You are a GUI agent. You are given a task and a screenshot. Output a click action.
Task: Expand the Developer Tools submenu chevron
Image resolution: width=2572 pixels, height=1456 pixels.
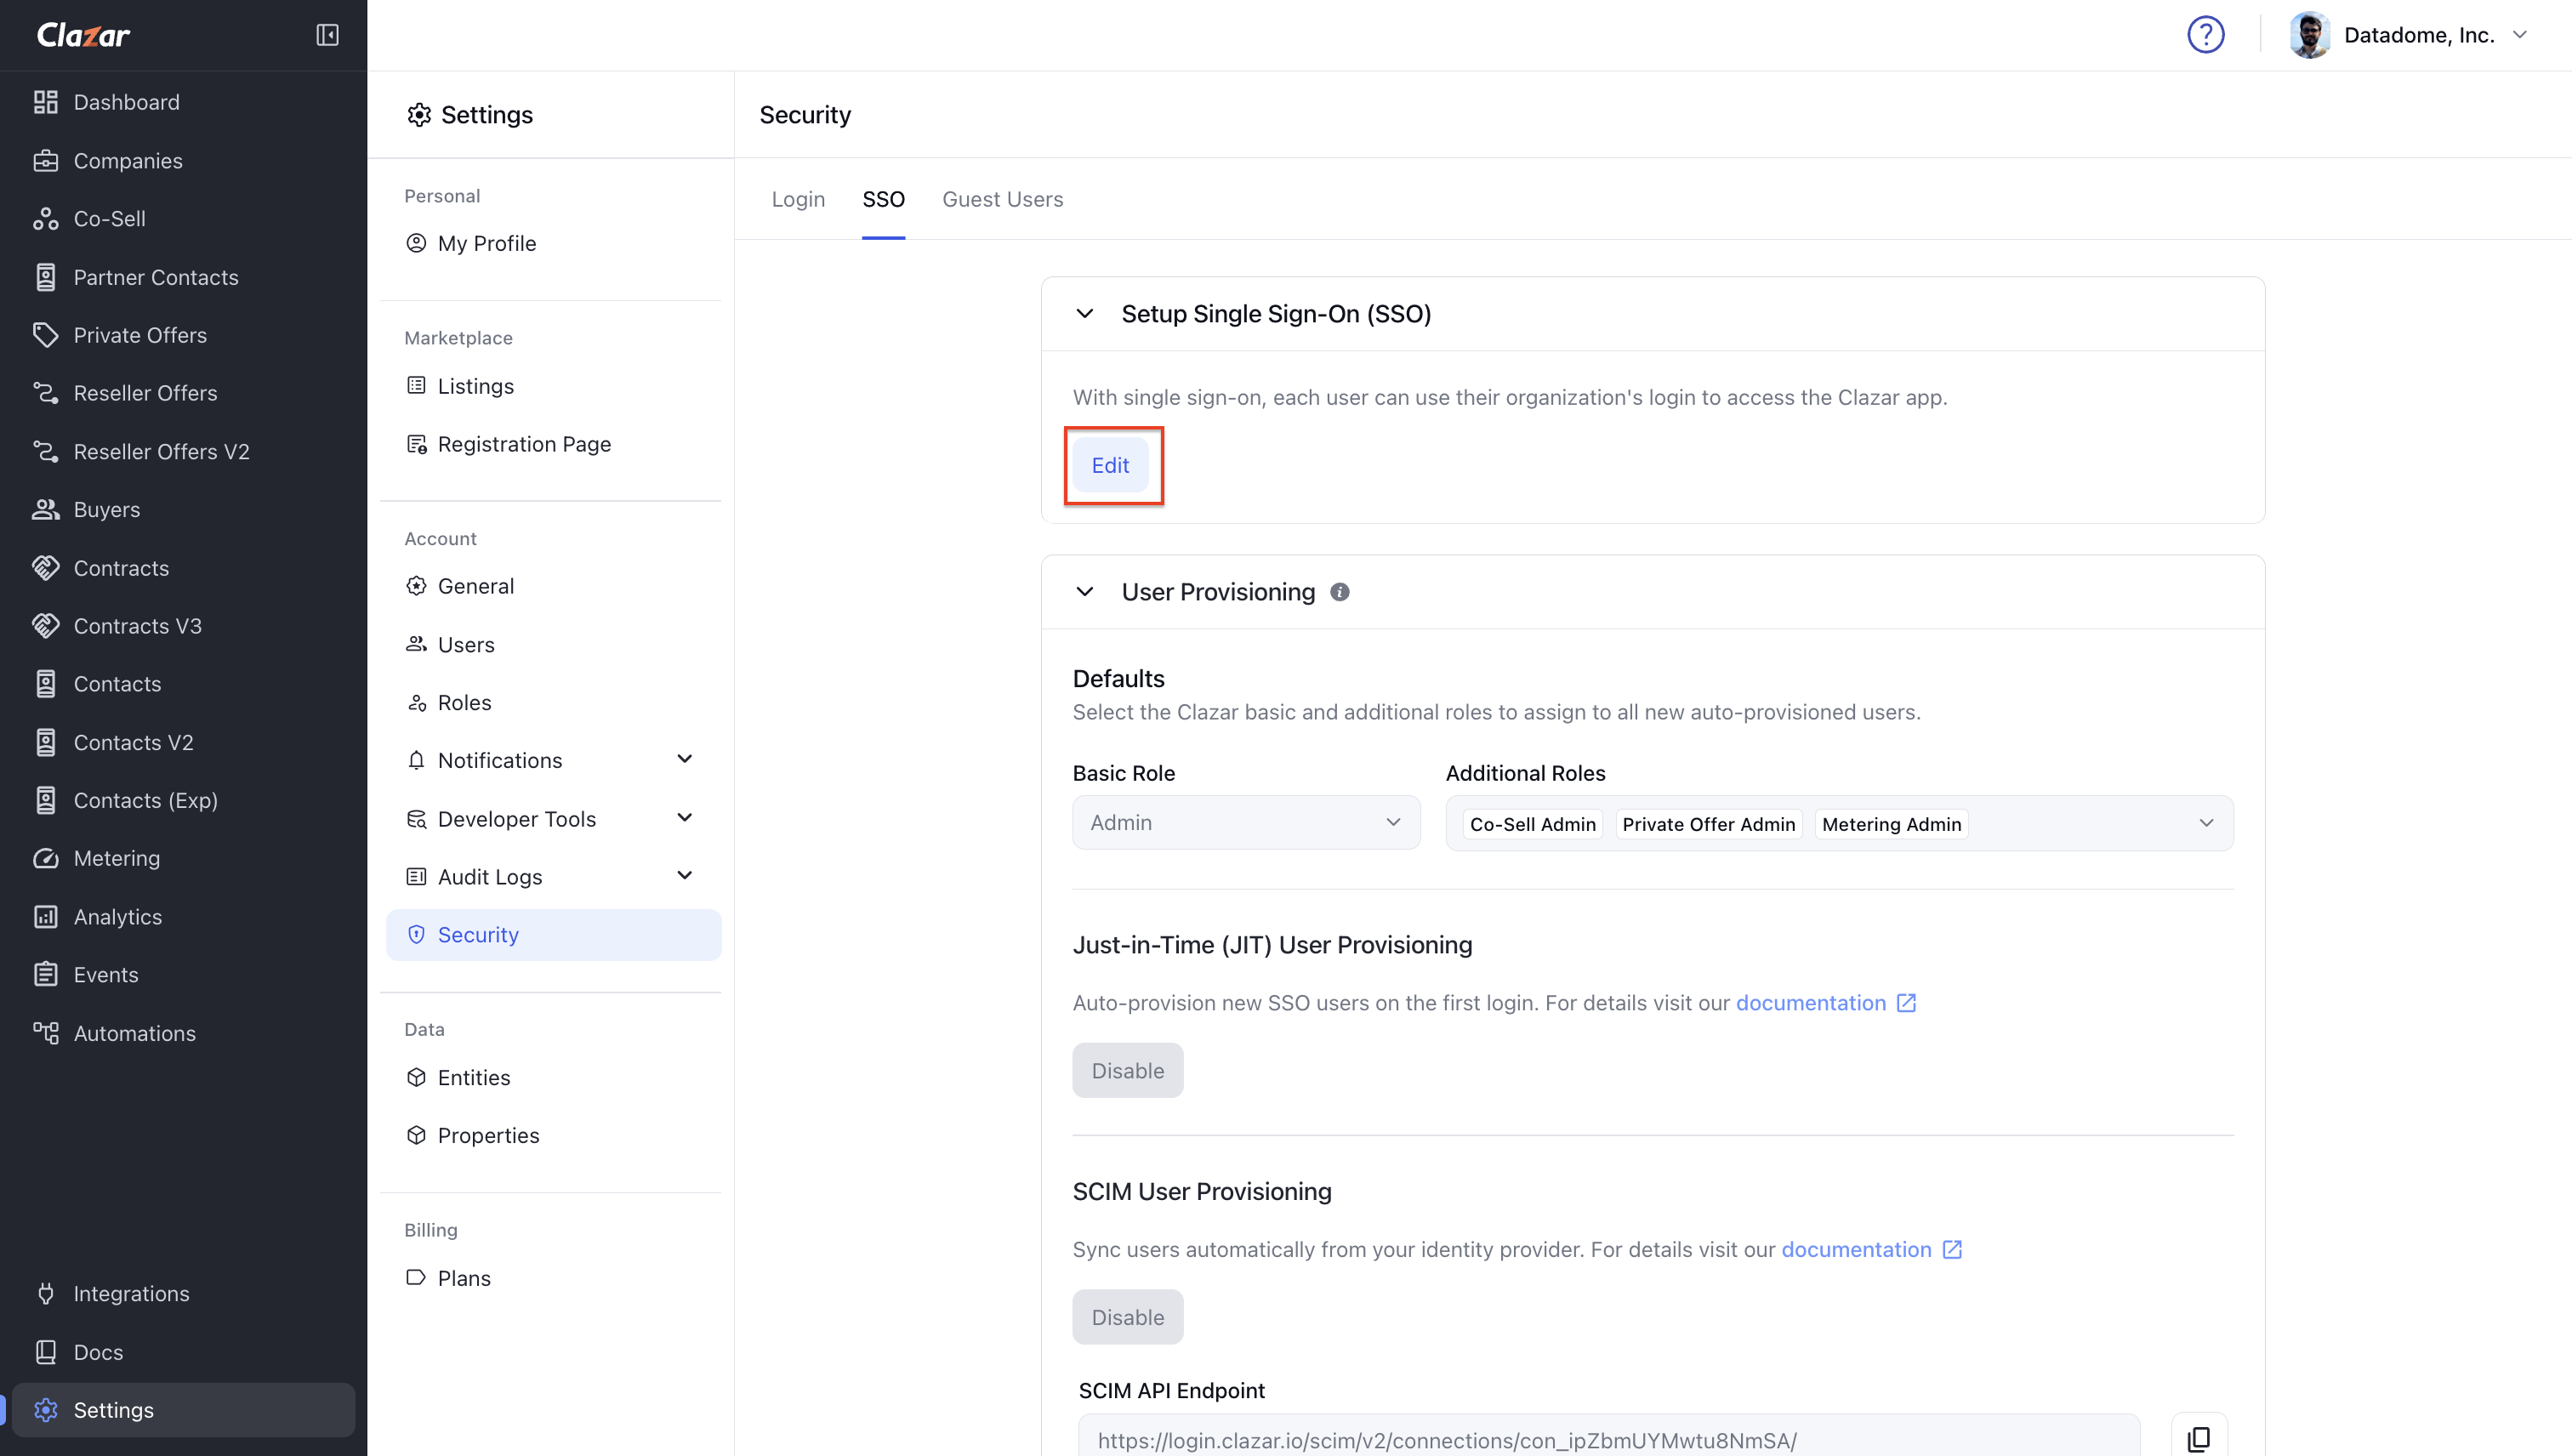click(x=685, y=818)
